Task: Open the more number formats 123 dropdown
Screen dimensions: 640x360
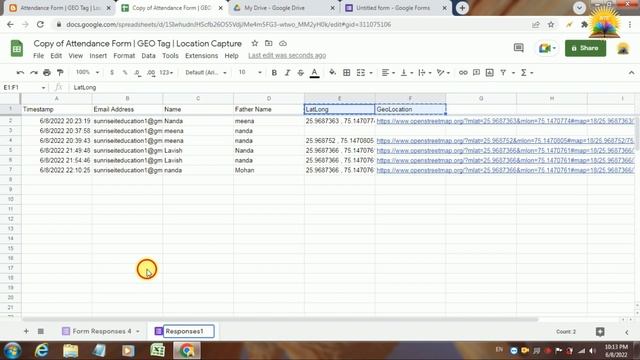Action: tap(166, 73)
